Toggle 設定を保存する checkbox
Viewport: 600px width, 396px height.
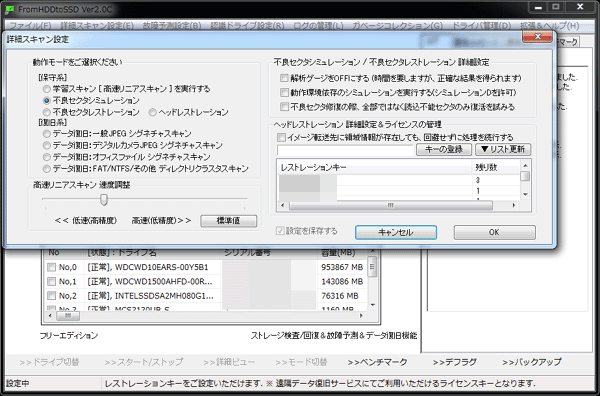pyautogui.click(x=280, y=231)
